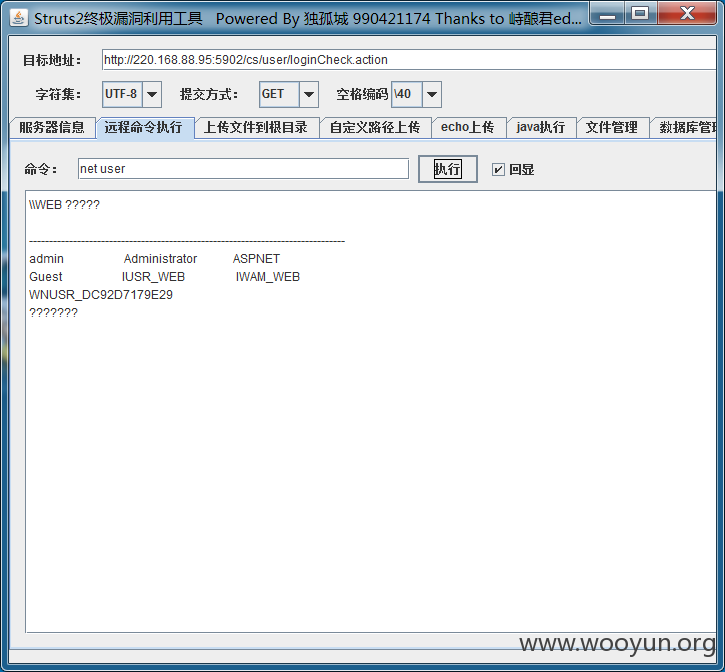Open the \40 space encoding dropdown

(x=432, y=94)
